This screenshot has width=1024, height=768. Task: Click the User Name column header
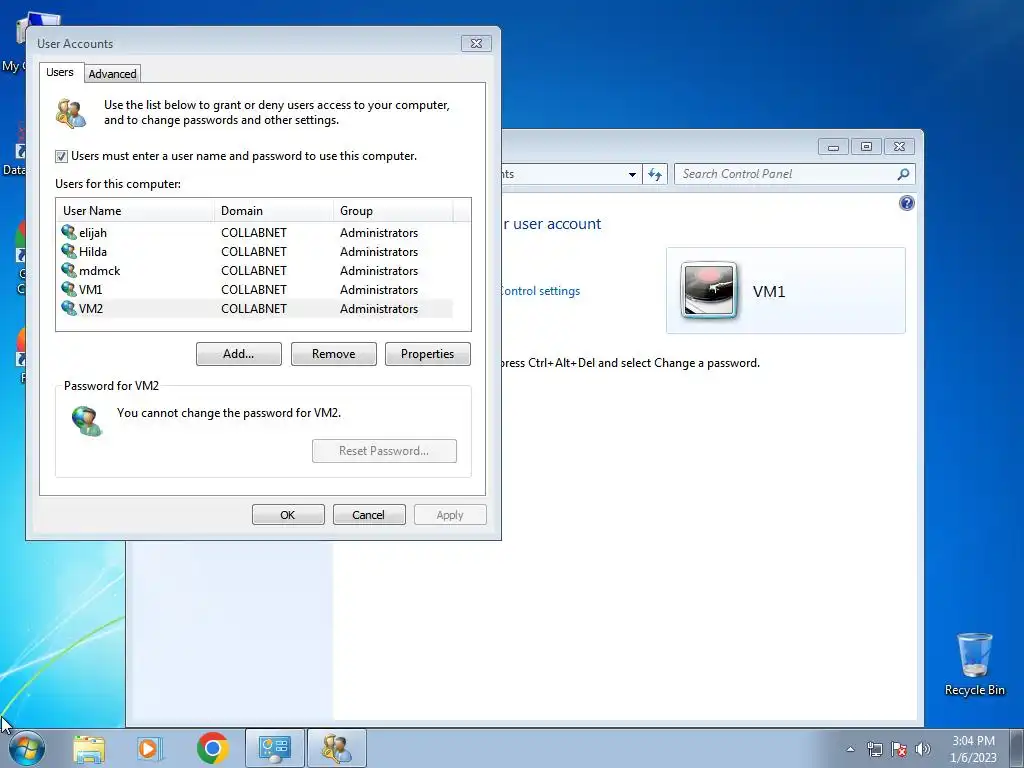pyautogui.click(x=135, y=210)
